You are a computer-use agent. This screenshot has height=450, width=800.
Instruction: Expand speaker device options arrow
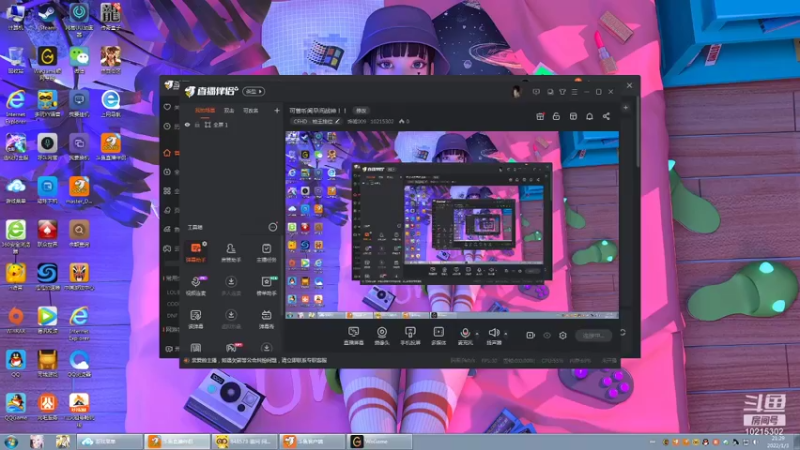[506, 334]
